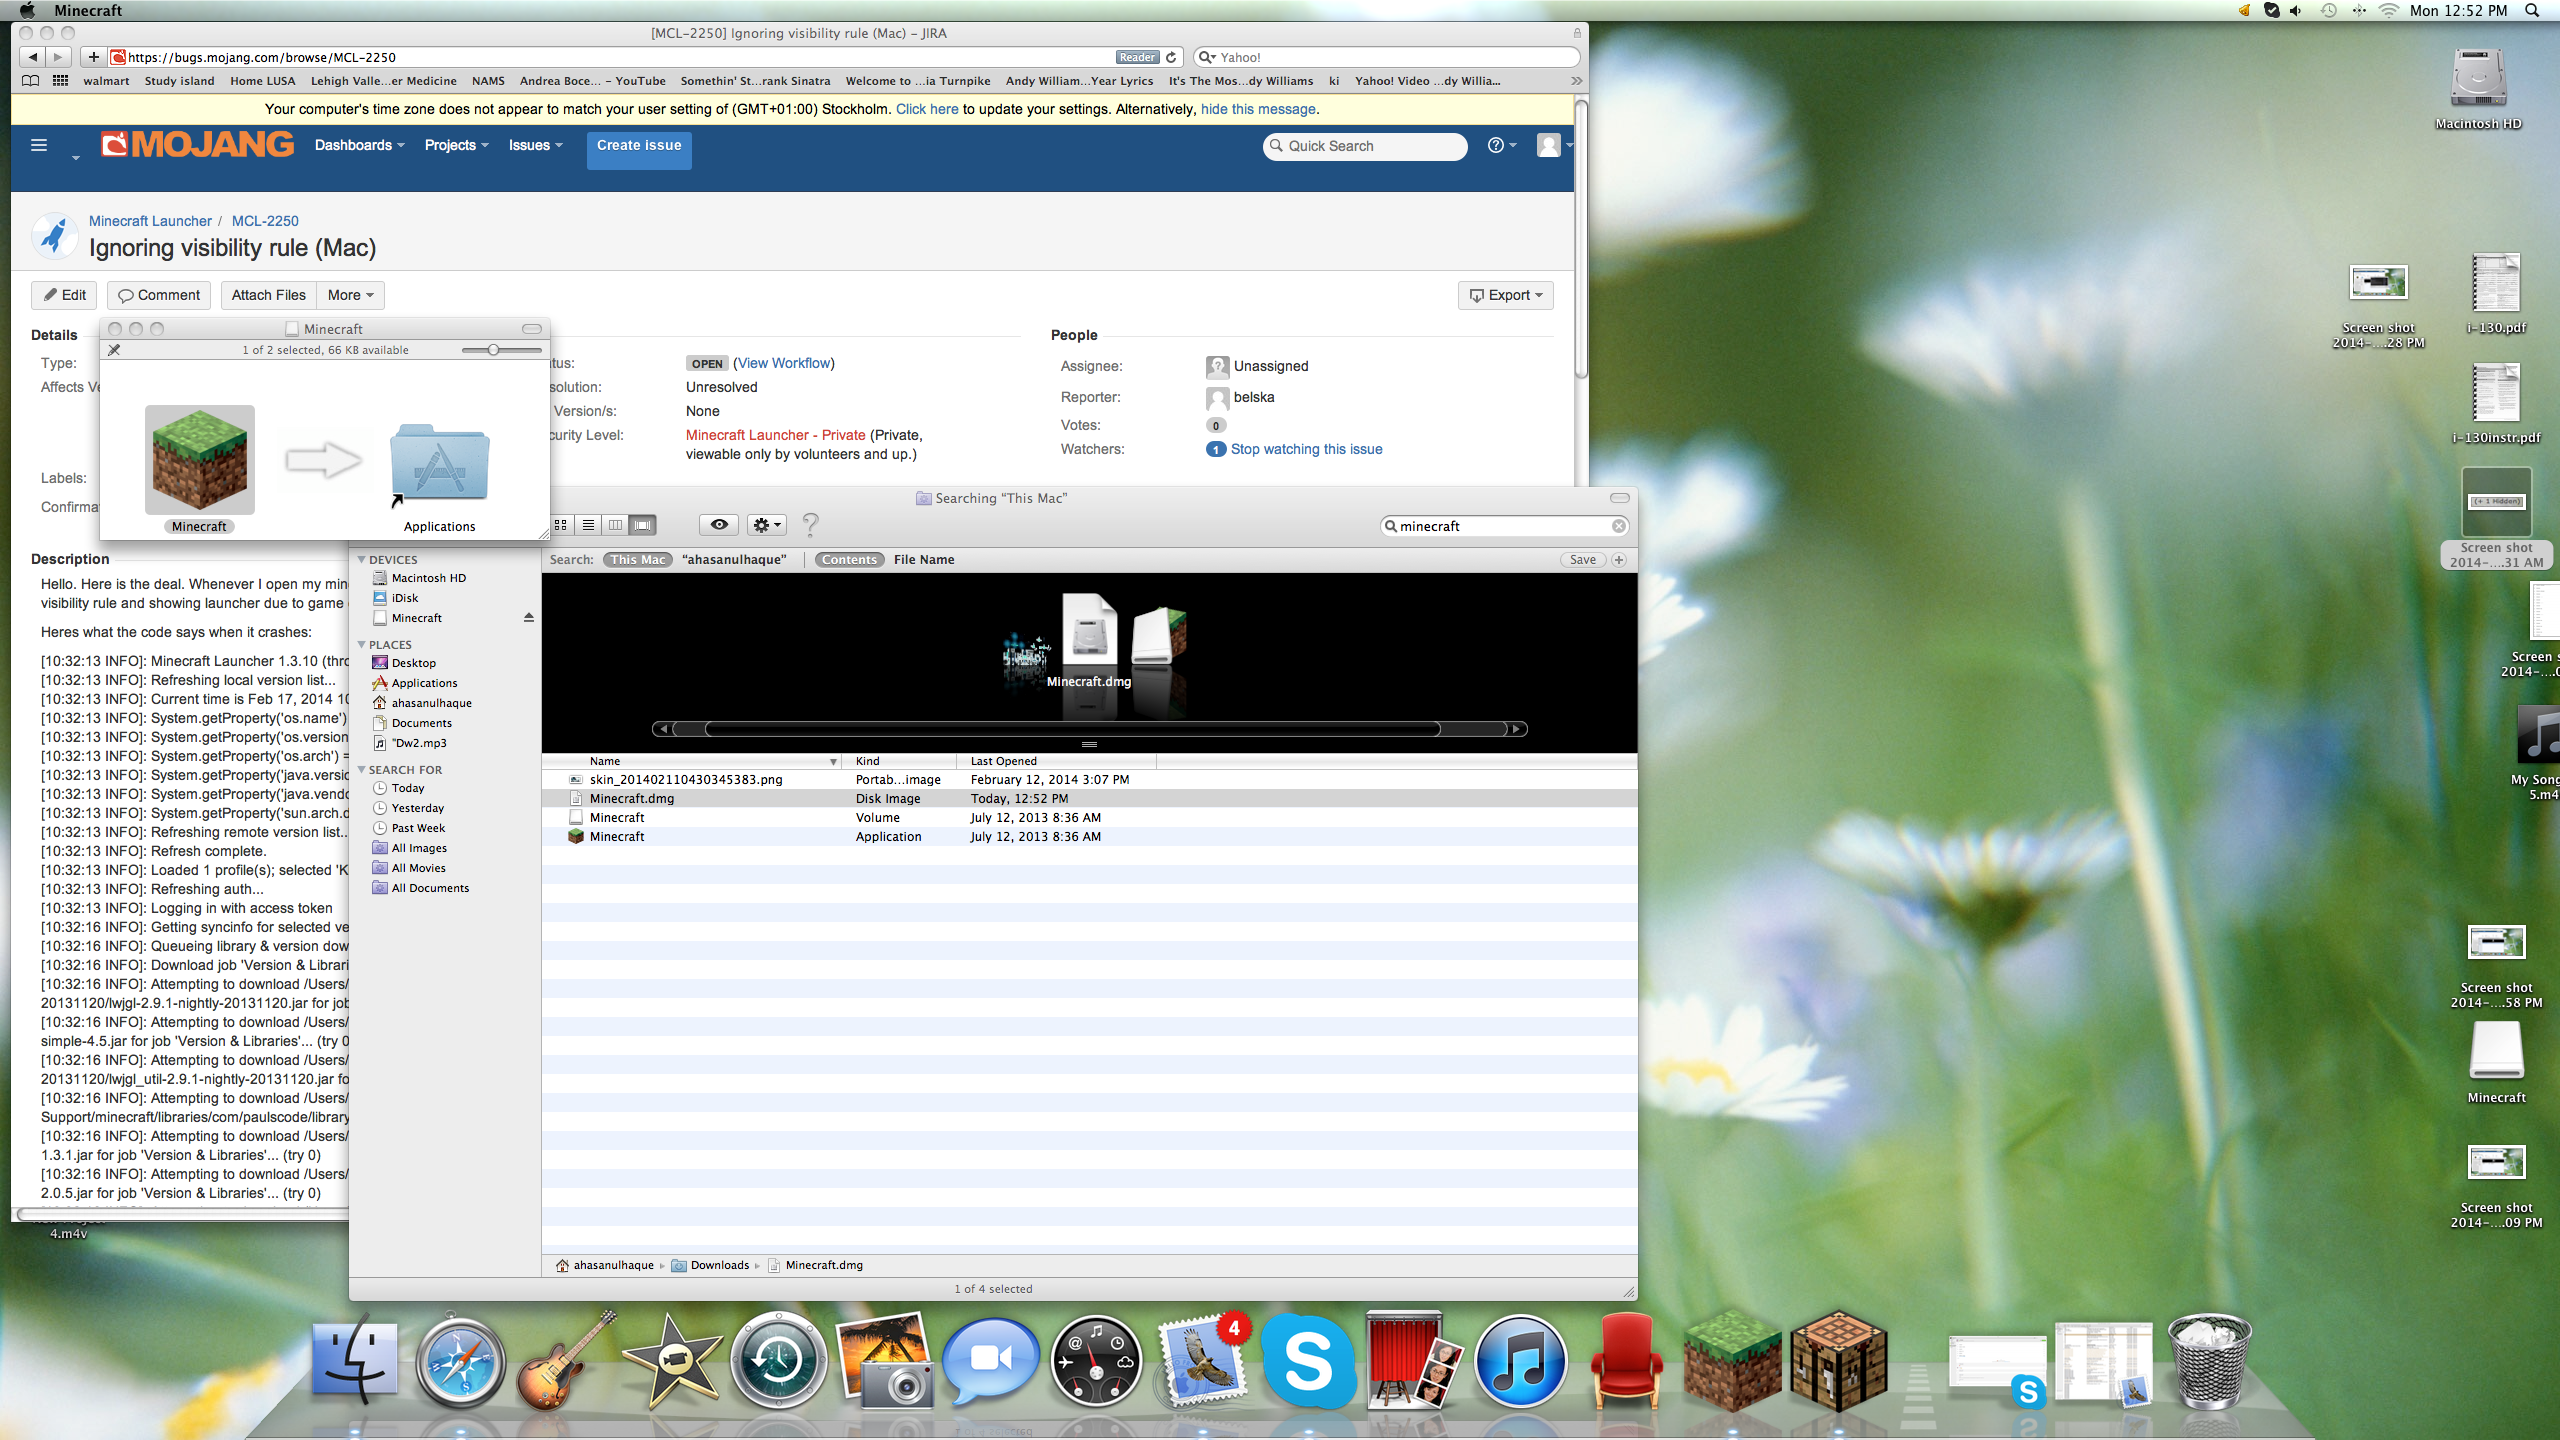Image resolution: width=2560 pixels, height=1440 pixels.
Task: Switch Finder to Cover Flow view
Action: pyautogui.click(x=643, y=525)
